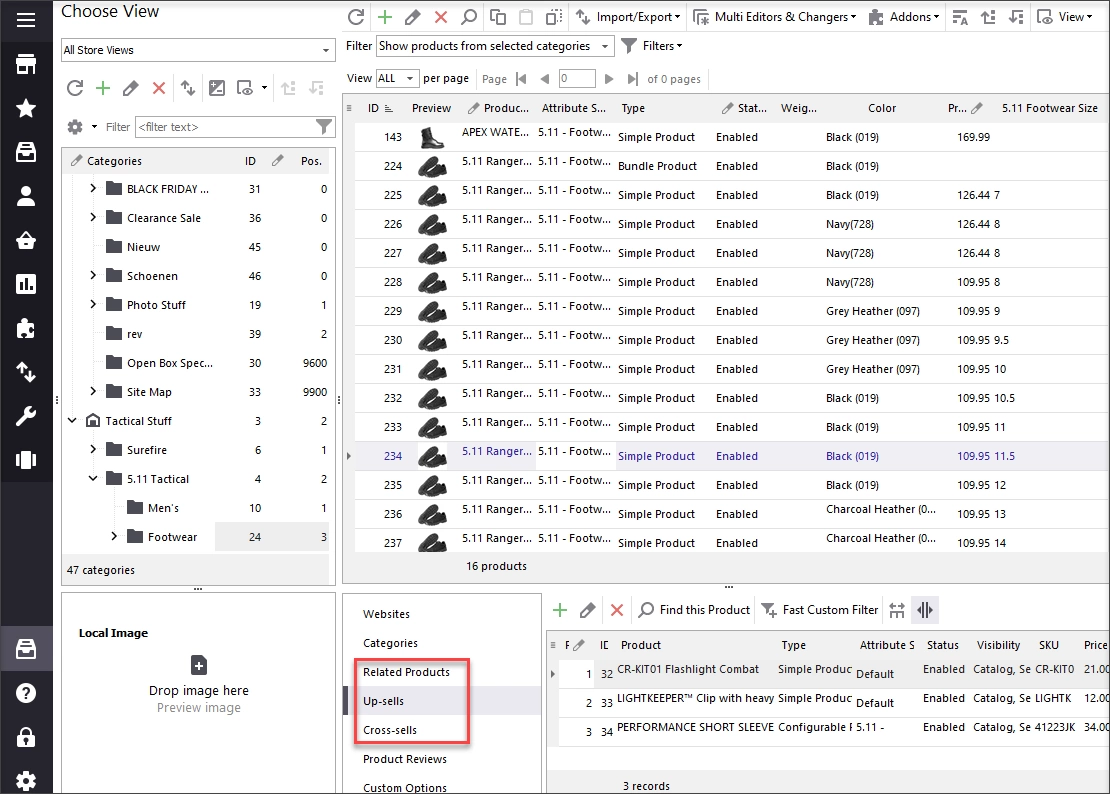The height and width of the screenshot is (794, 1110).
Task: Open the Websites section
Action: [x=387, y=614]
